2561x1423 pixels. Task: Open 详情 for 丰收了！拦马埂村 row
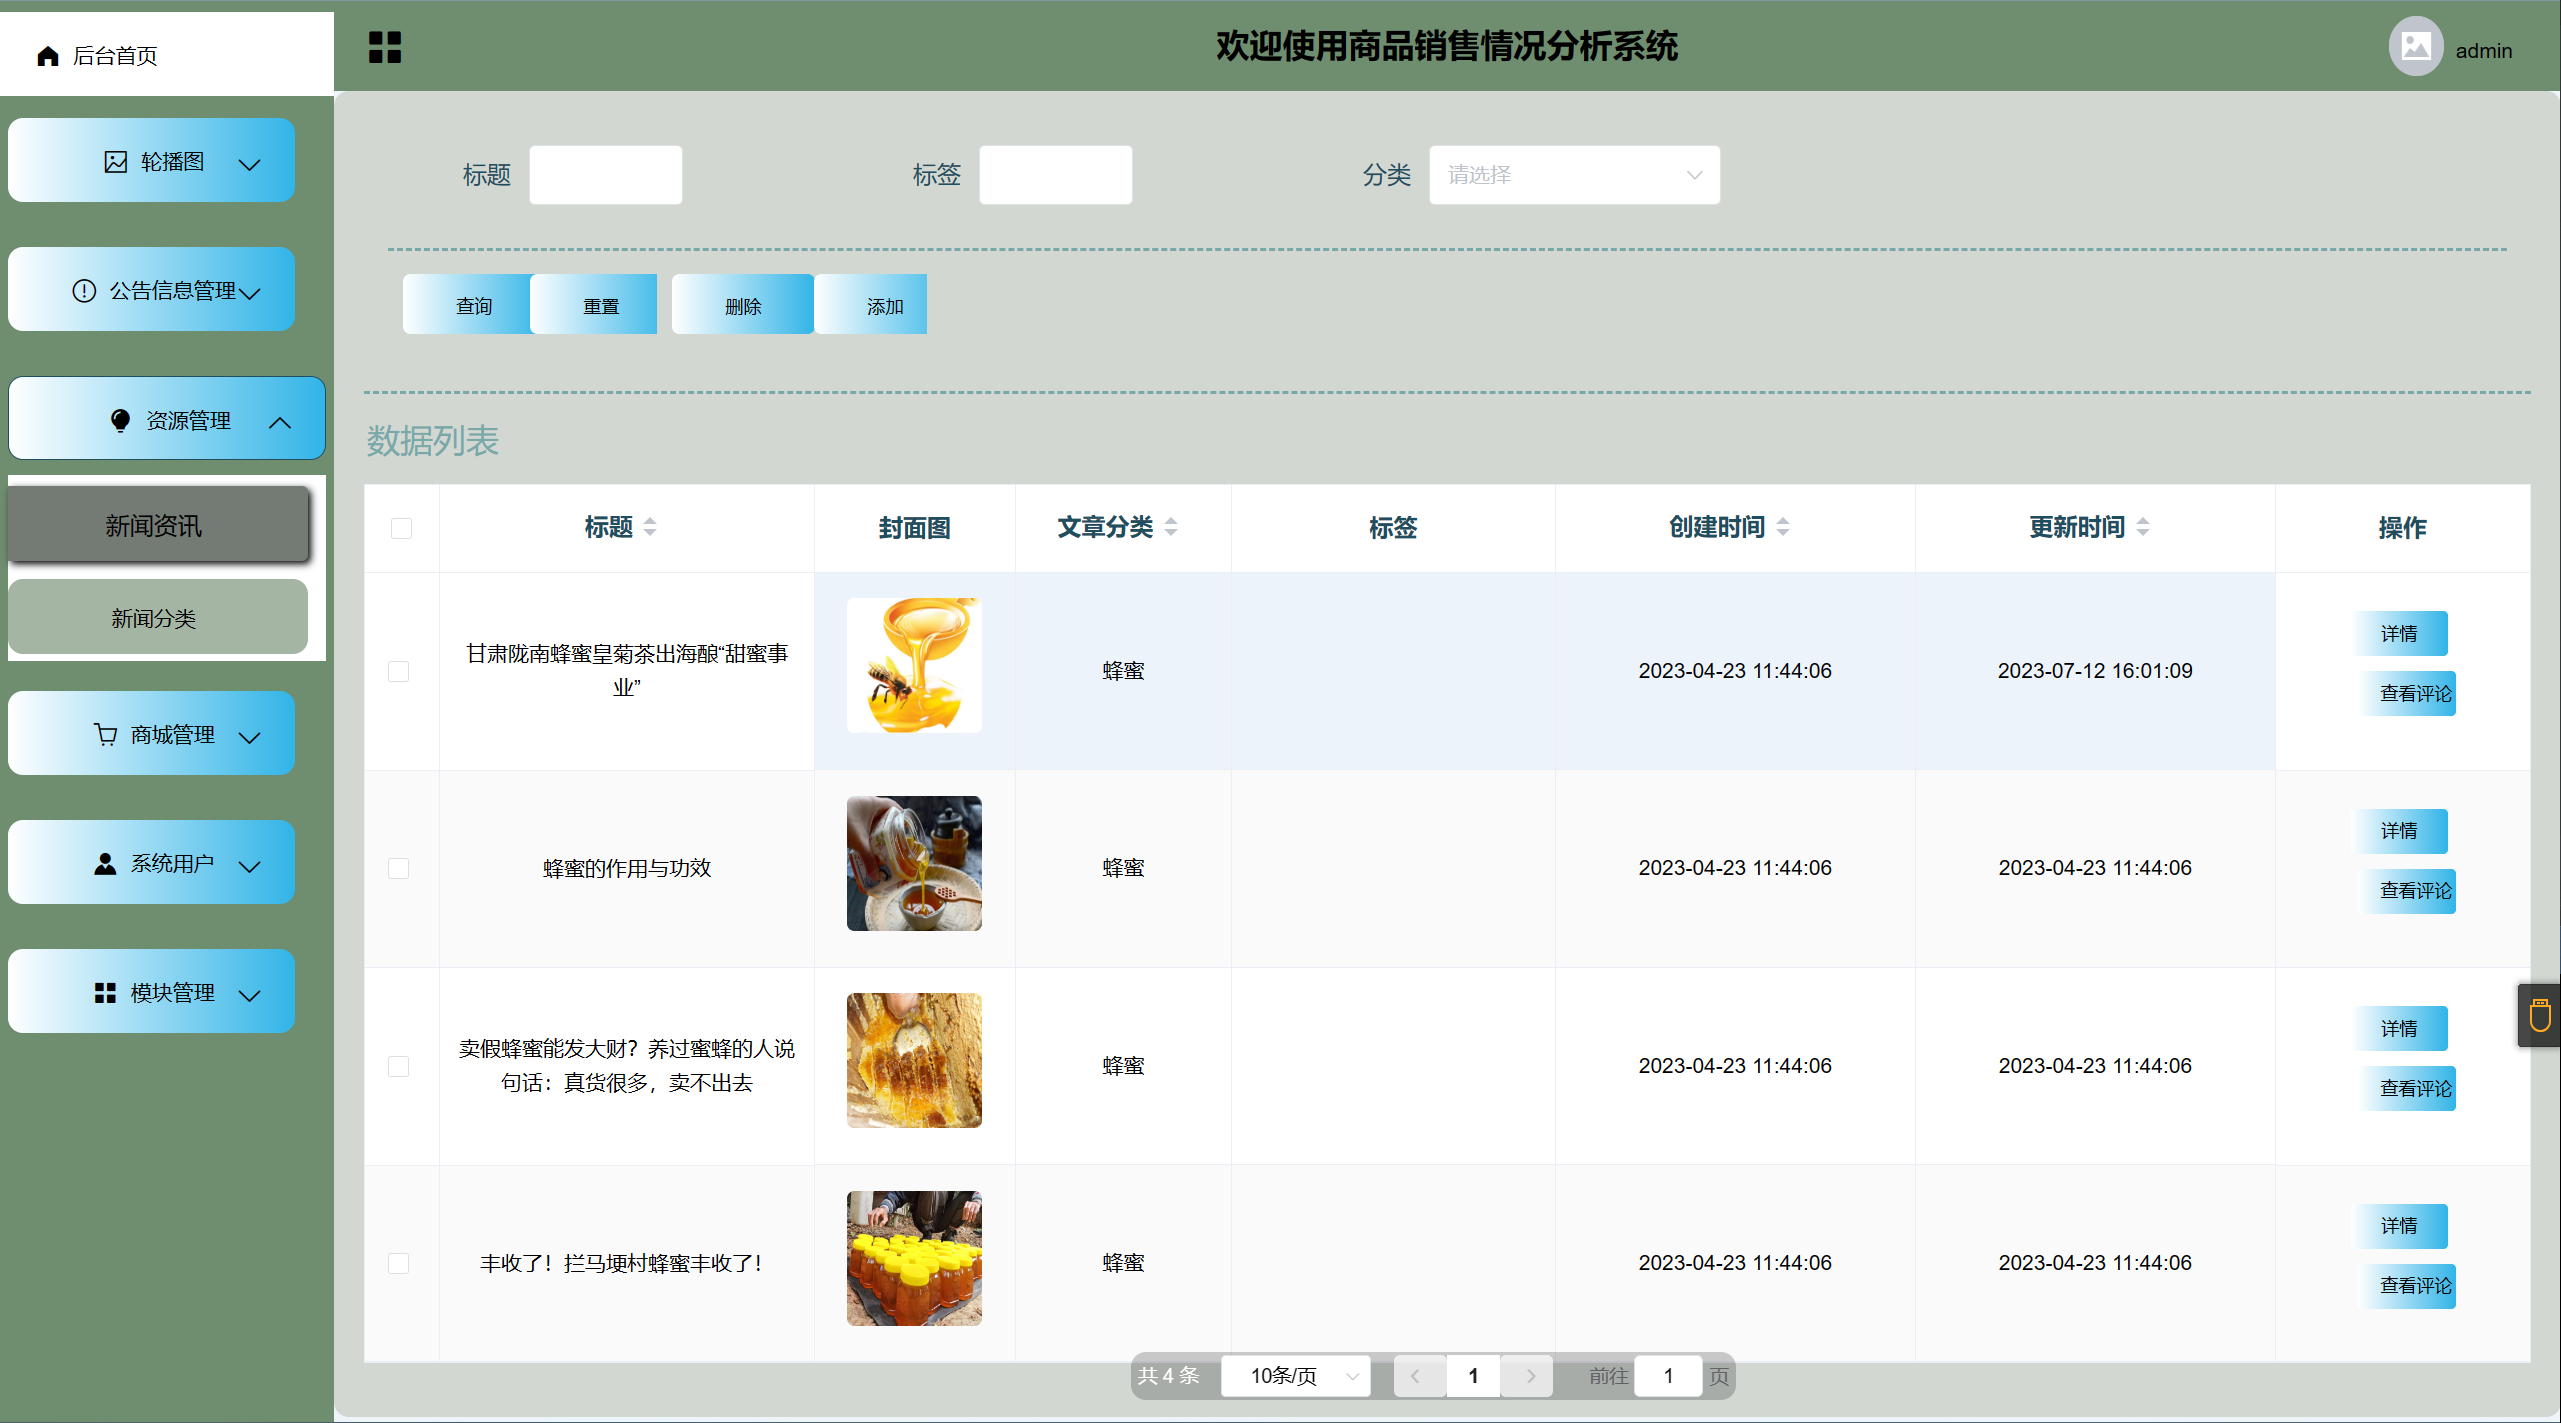pos(2399,1226)
